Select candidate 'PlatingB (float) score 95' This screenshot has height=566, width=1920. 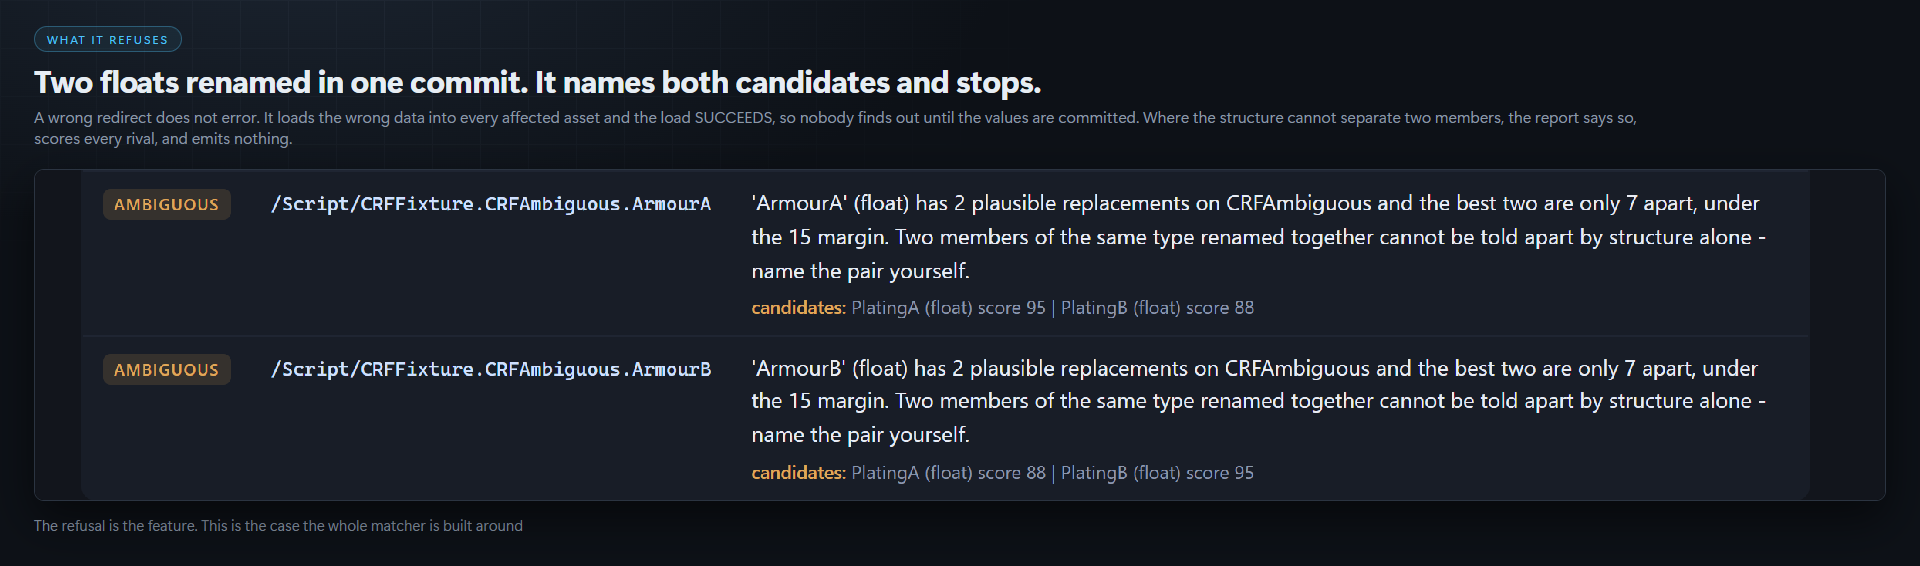[1157, 473]
